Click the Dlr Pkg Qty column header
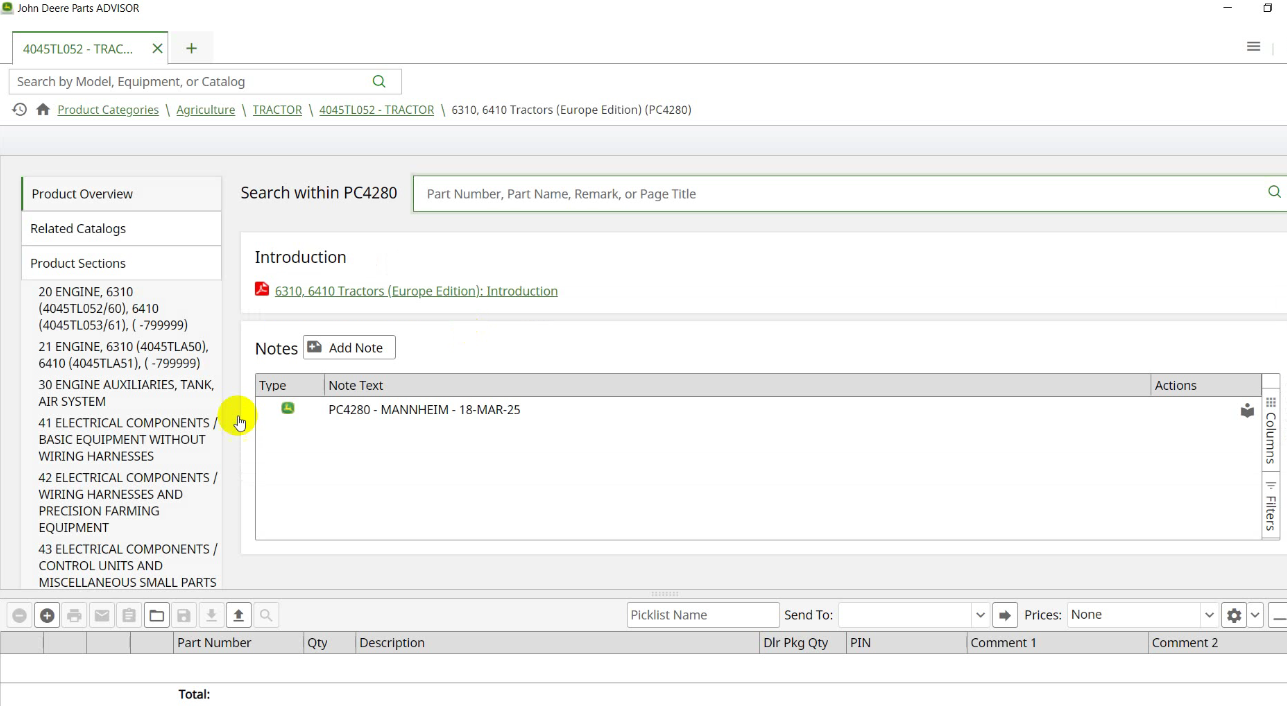The width and height of the screenshot is (1287, 706). pos(802,643)
